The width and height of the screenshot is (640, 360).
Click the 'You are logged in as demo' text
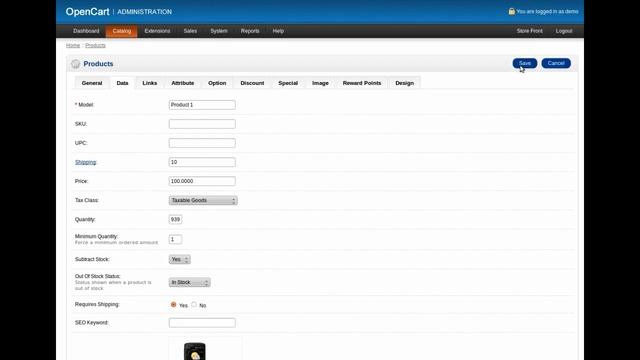pyautogui.click(x=547, y=11)
